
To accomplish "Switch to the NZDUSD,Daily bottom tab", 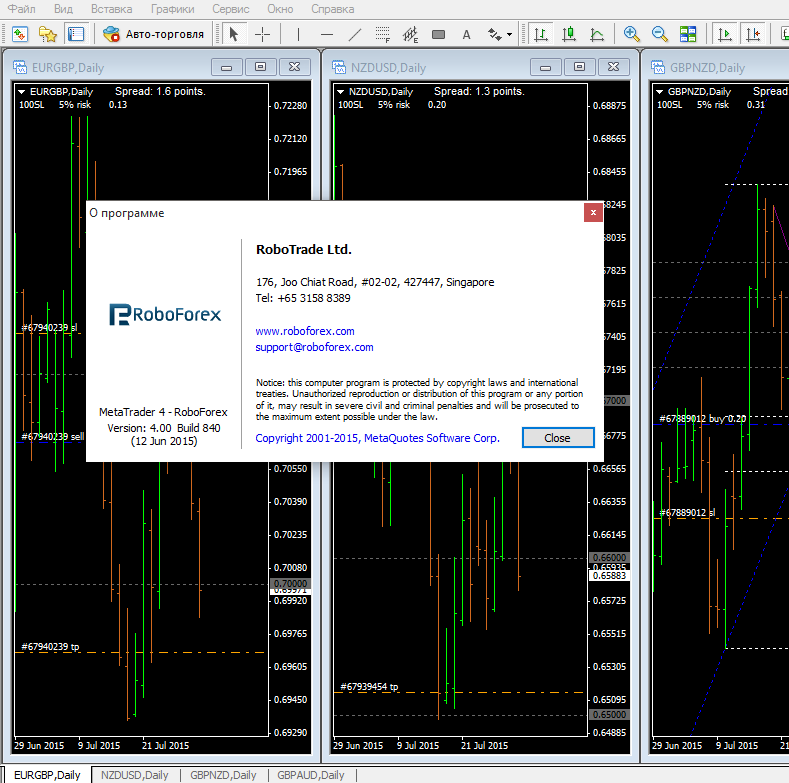I will pos(135,775).
